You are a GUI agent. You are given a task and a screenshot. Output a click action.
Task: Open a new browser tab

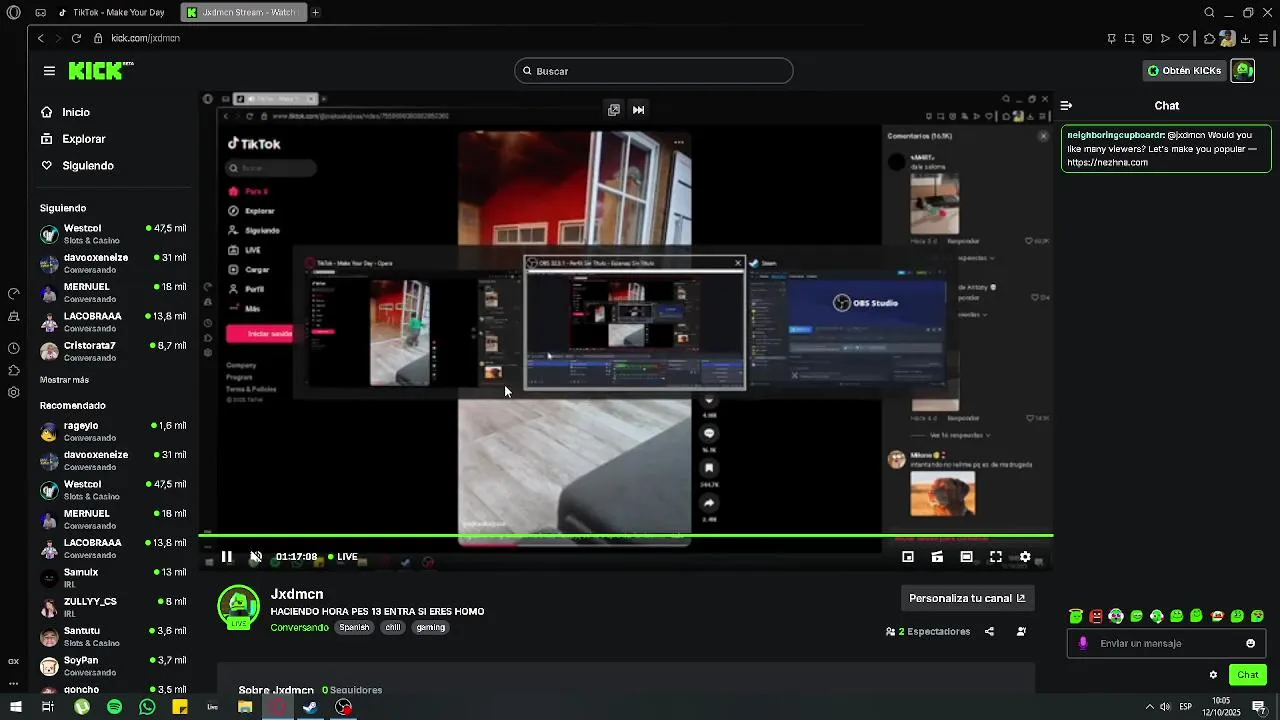point(315,13)
